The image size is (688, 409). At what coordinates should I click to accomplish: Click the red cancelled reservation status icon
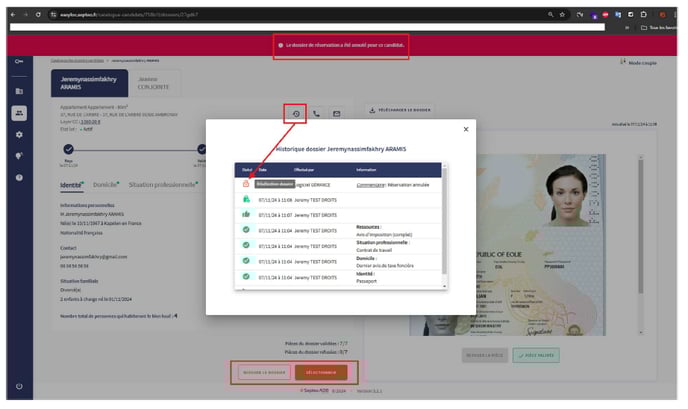pos(246,184)
